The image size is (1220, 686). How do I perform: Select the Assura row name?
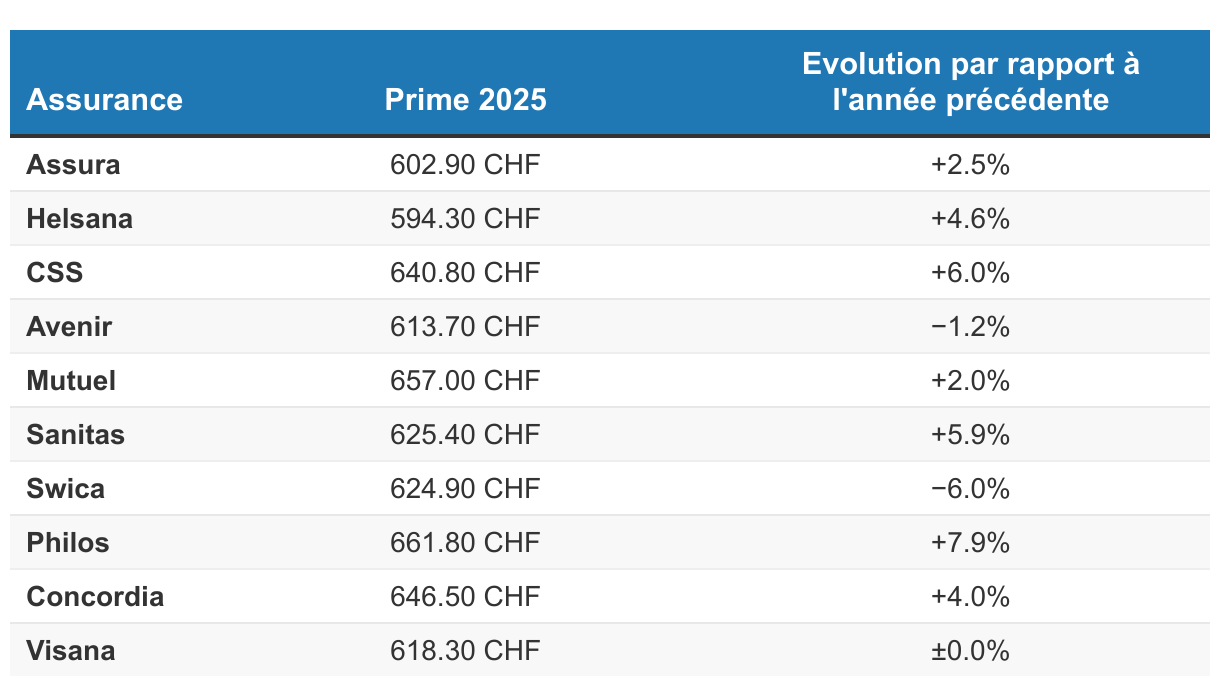[73, 165]
